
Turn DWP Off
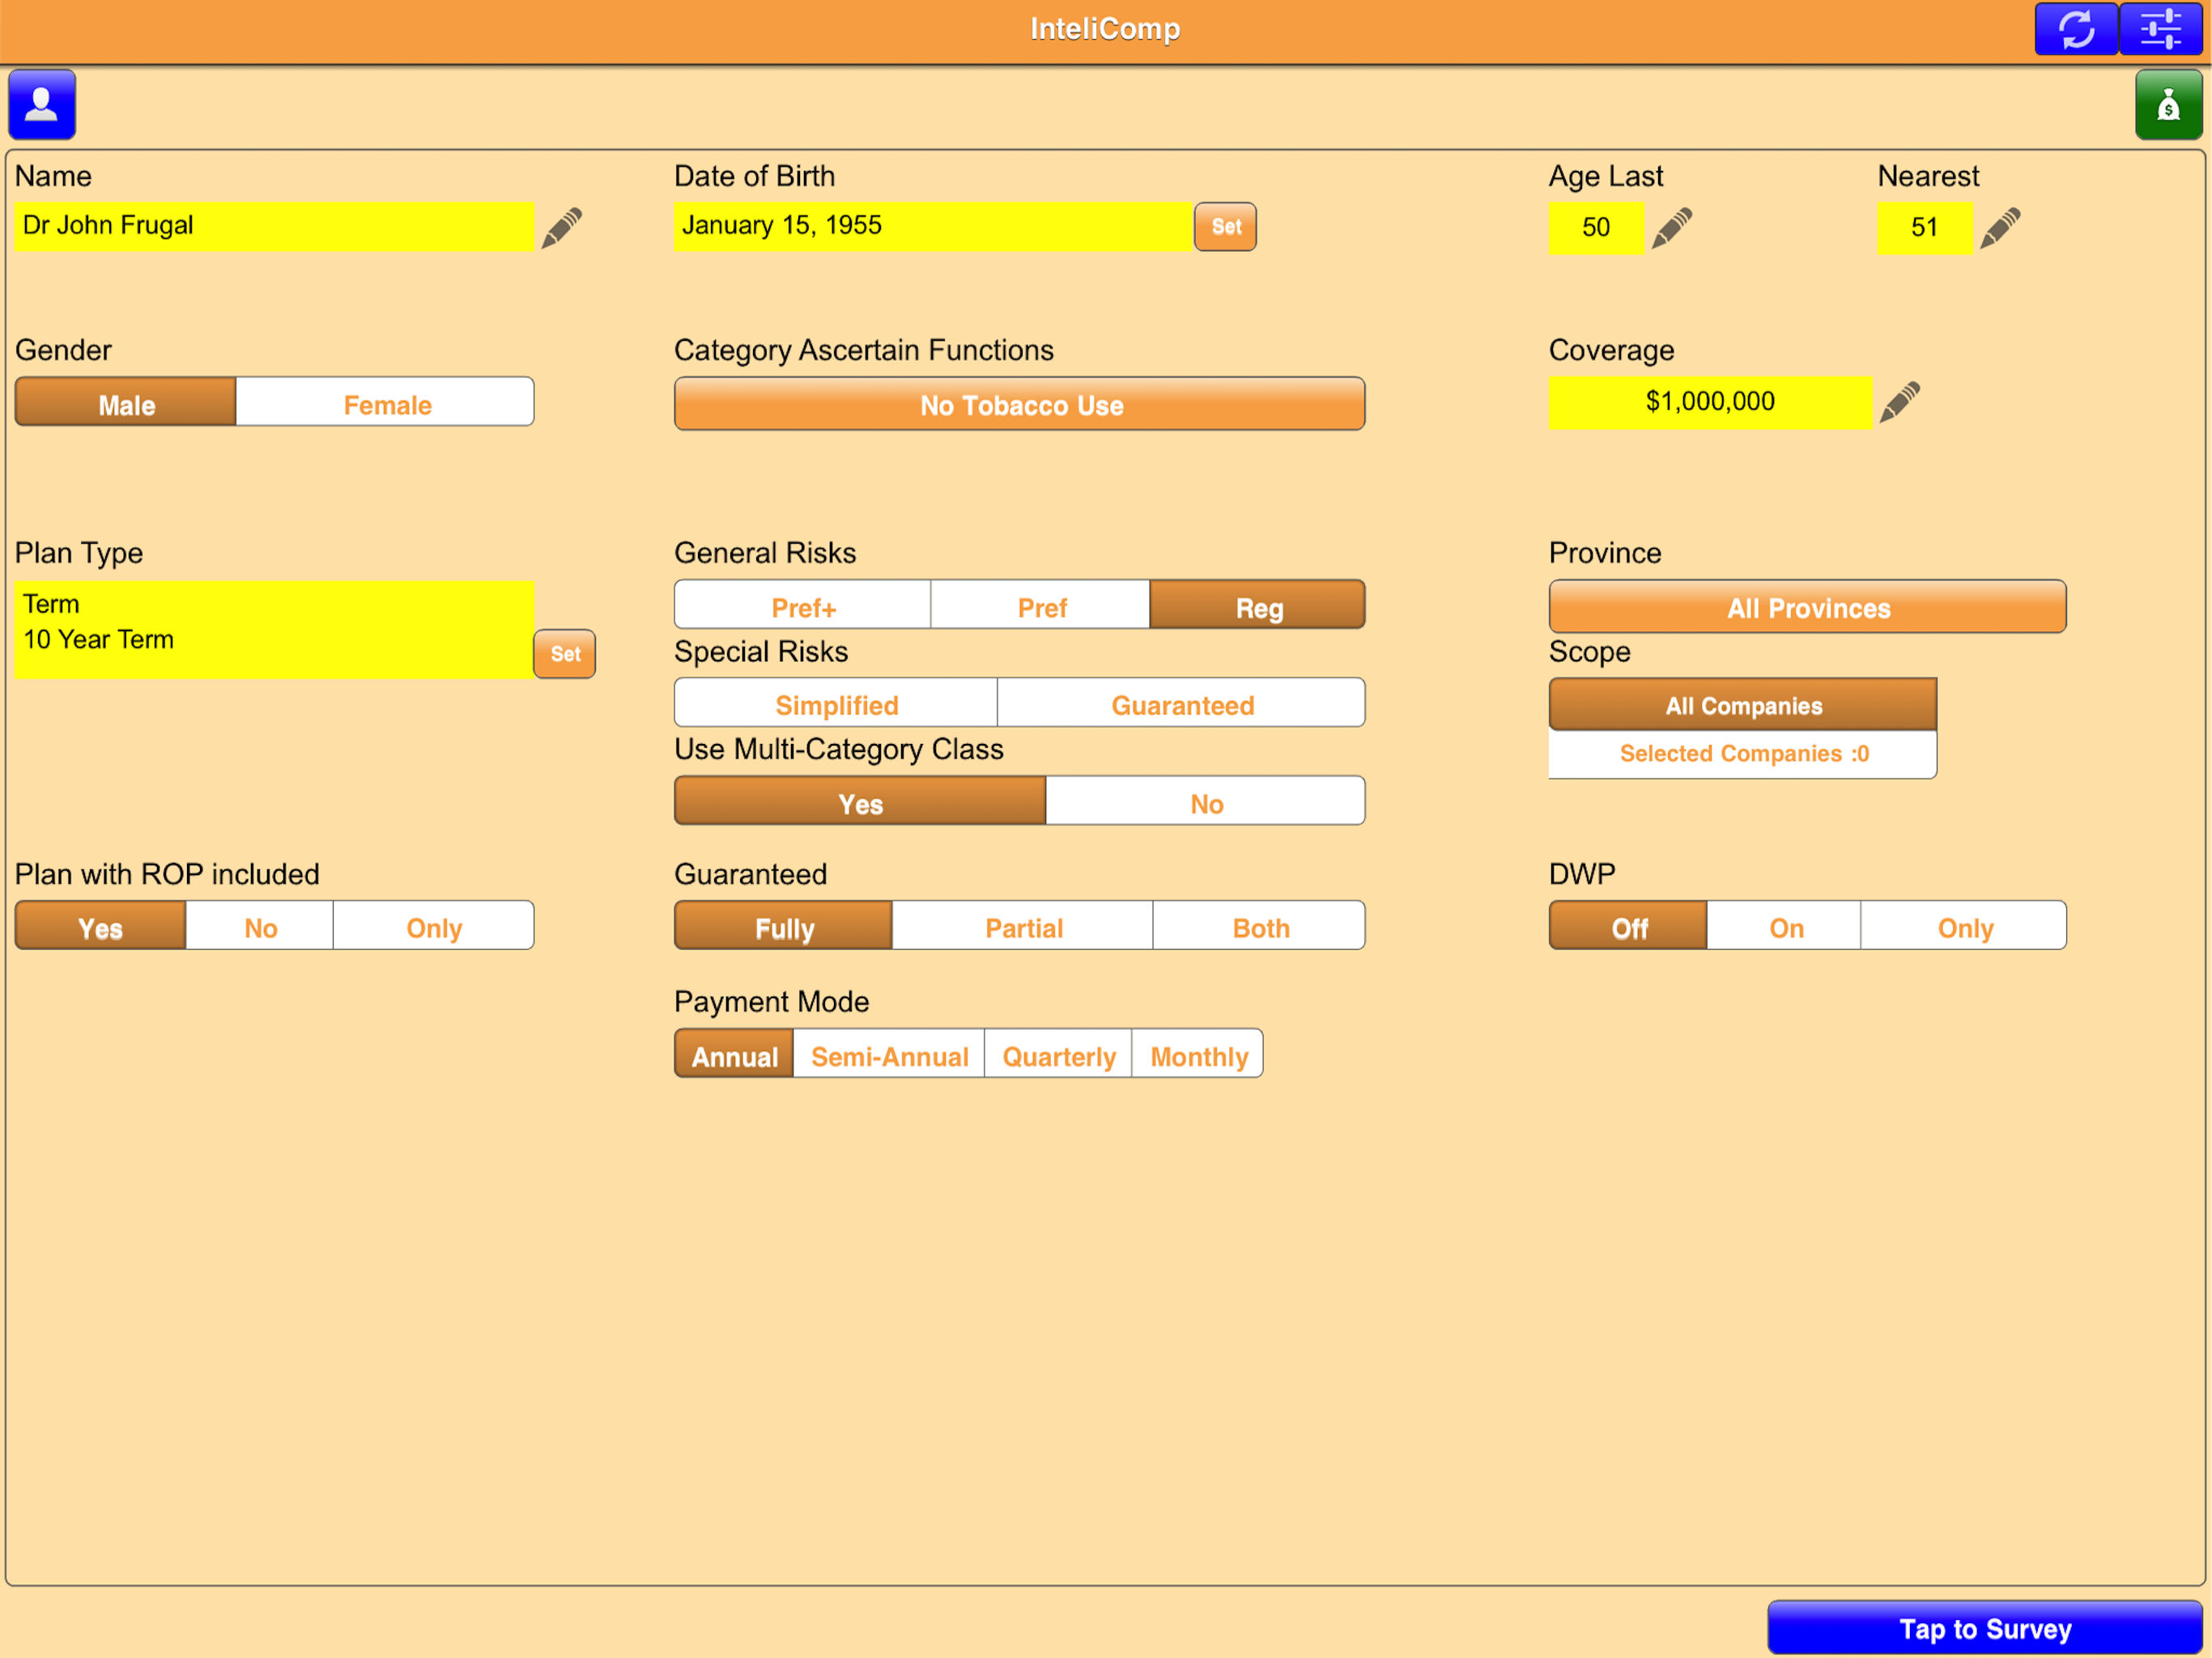[1628, 926]
